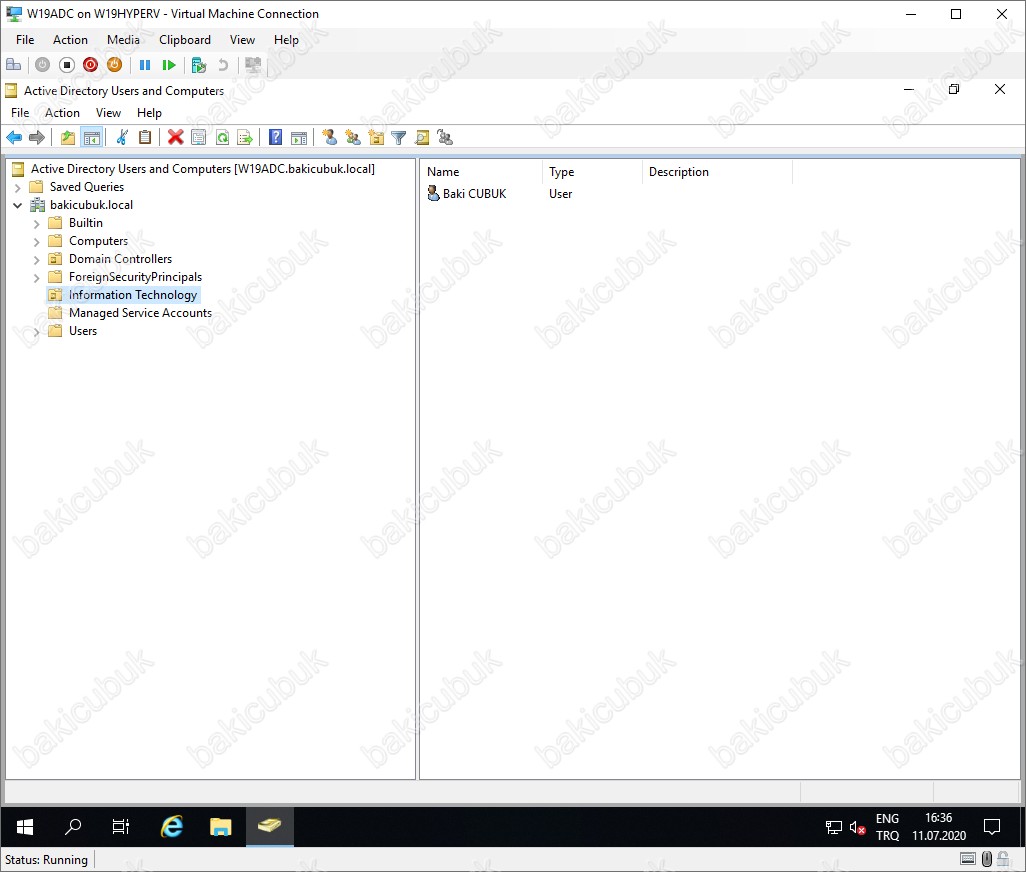
Task: Create a new organizational unit
Action: tap(376, 137)
